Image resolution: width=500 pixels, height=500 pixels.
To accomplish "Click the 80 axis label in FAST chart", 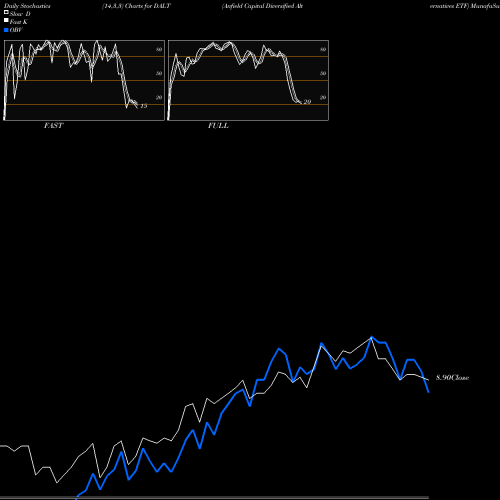I will [x=159, y=49].
